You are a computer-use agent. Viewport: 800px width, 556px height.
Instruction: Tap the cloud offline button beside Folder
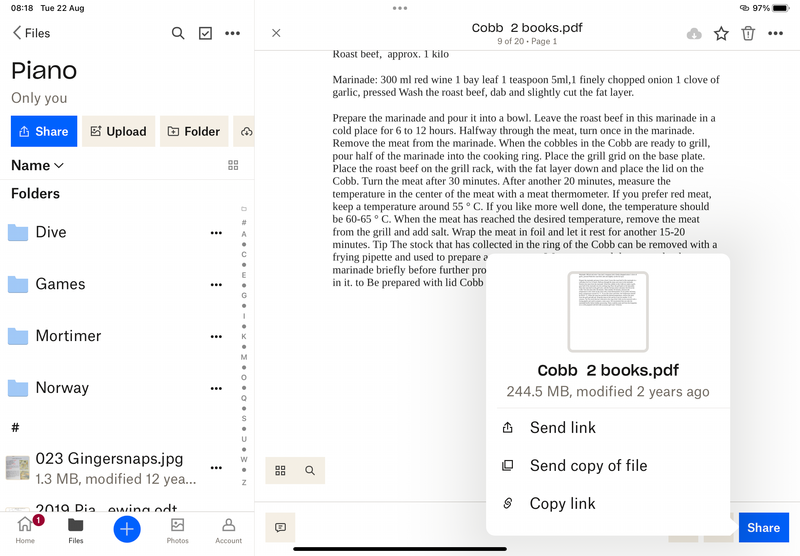click(x=246, y=131)
